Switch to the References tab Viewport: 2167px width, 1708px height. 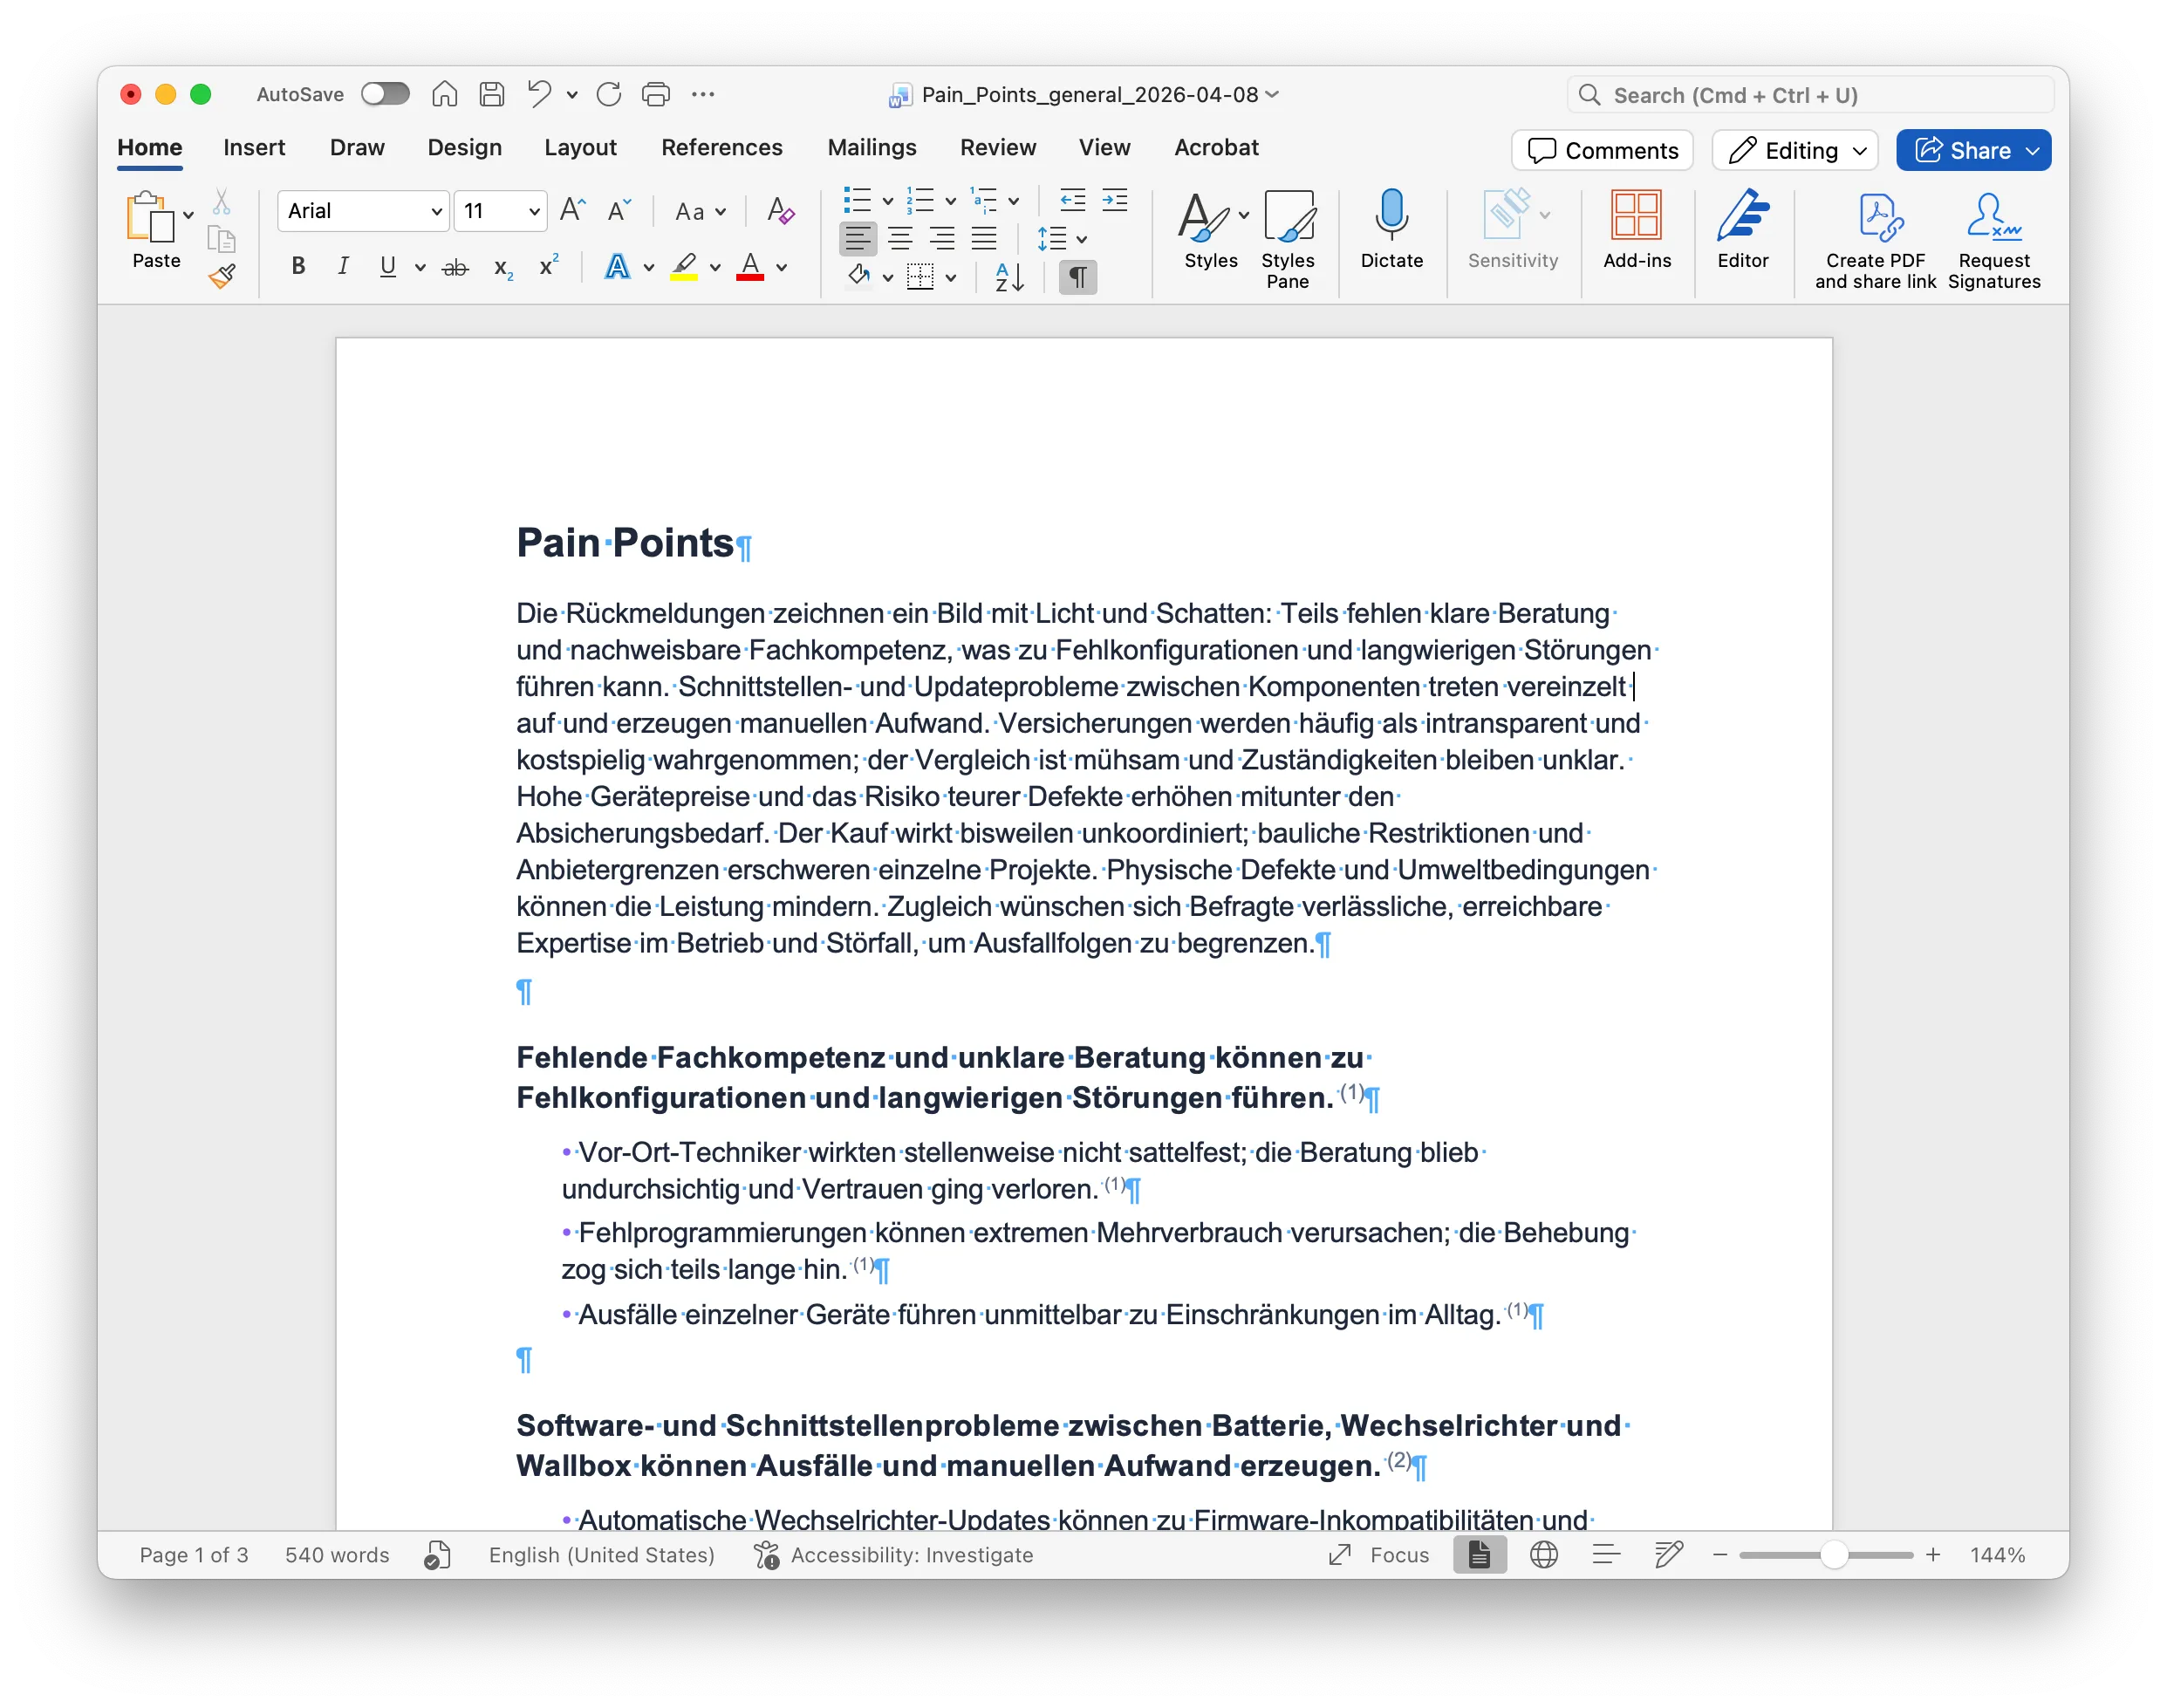[721, 148]
